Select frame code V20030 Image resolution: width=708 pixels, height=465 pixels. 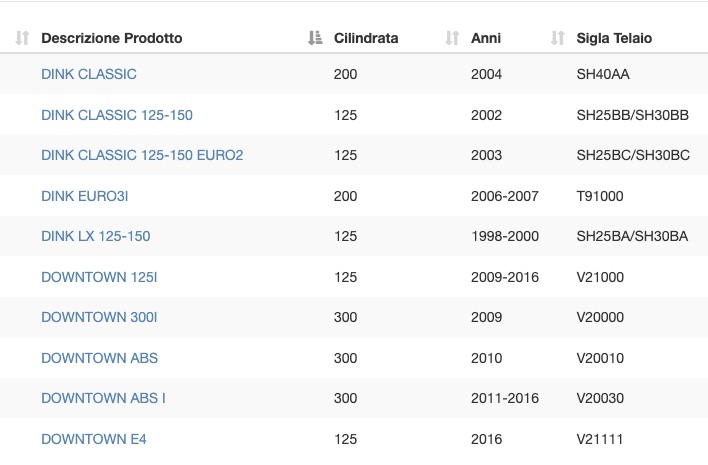[600, 398]
